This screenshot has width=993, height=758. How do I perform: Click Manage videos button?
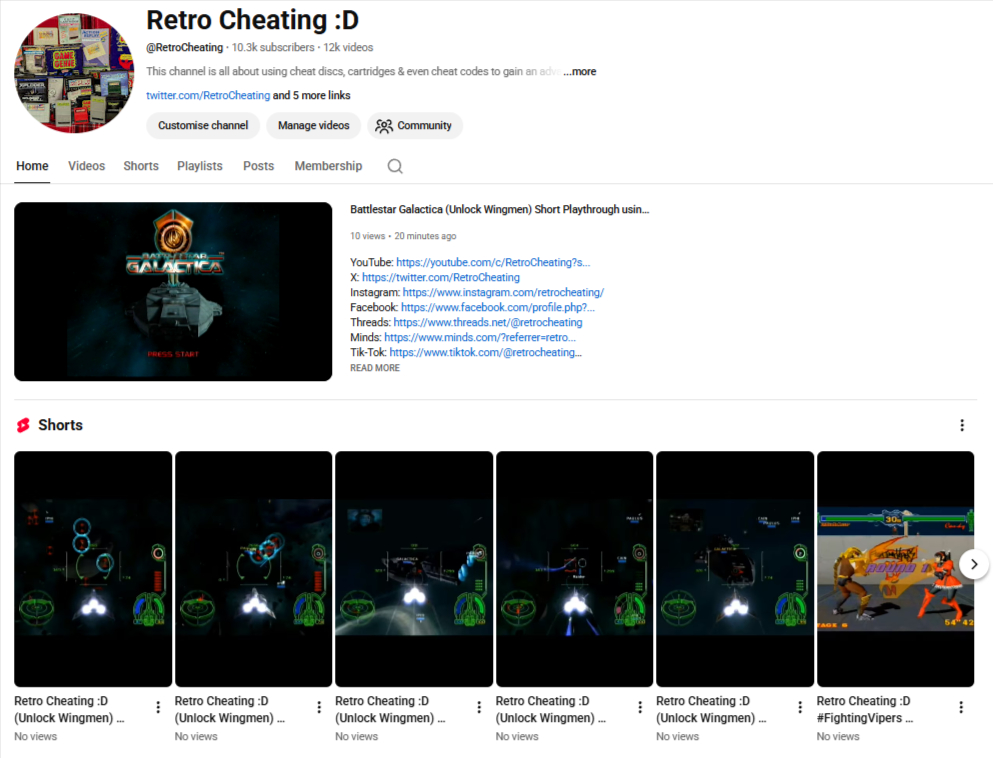[x=313, y=125]
